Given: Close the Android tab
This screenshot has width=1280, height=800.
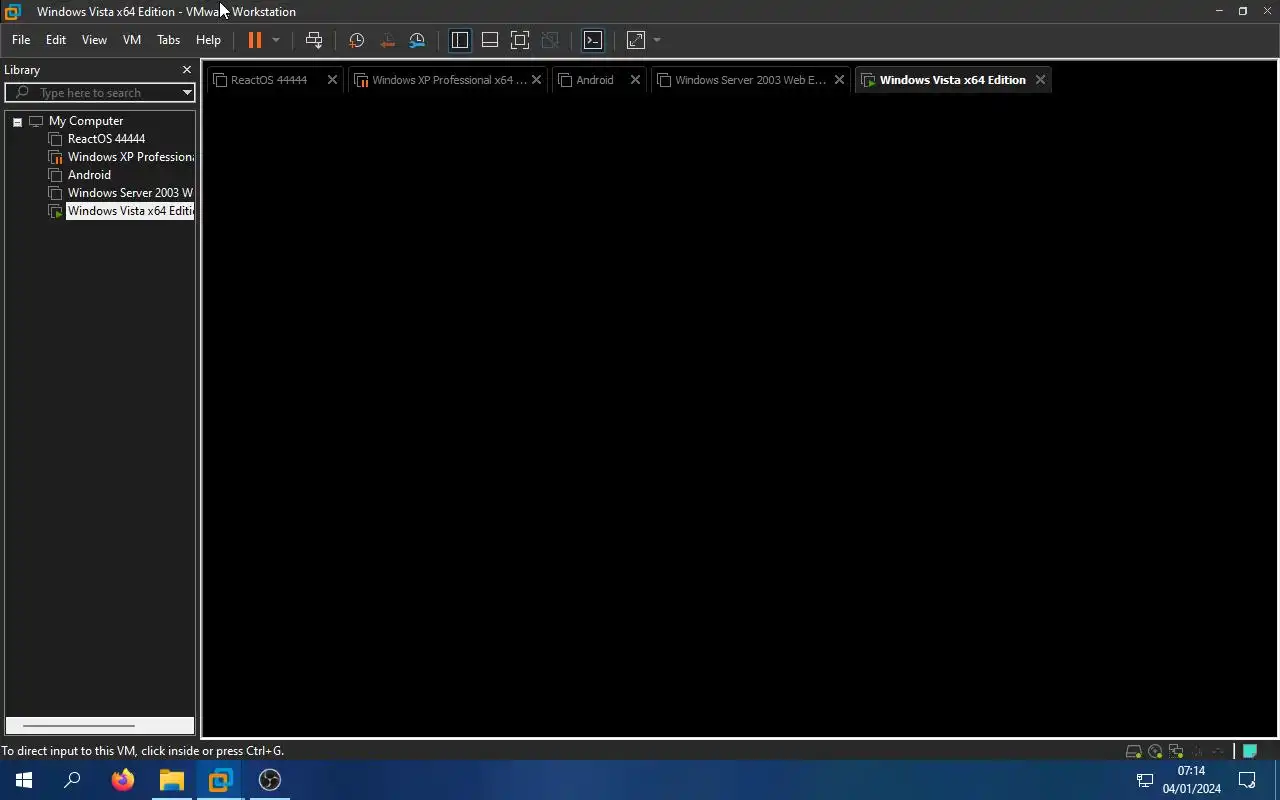Looking at the screenshot, I should tap(635, 80).
